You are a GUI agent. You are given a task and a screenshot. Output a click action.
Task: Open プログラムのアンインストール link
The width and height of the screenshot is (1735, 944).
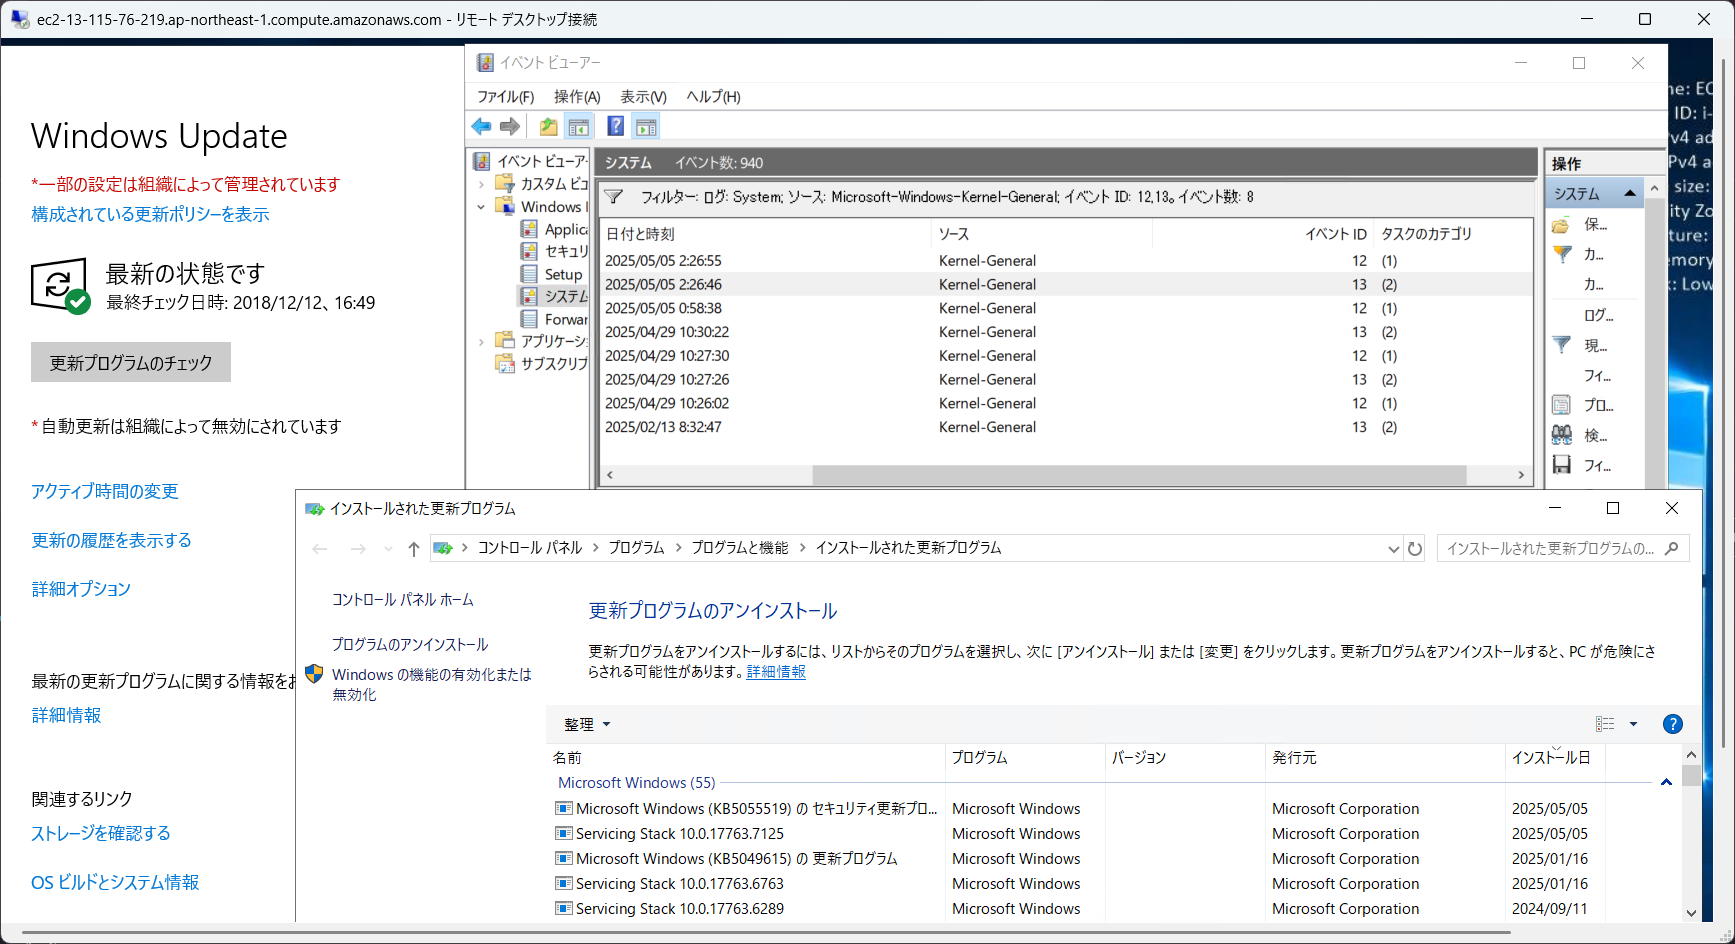[x=410, y=645]
